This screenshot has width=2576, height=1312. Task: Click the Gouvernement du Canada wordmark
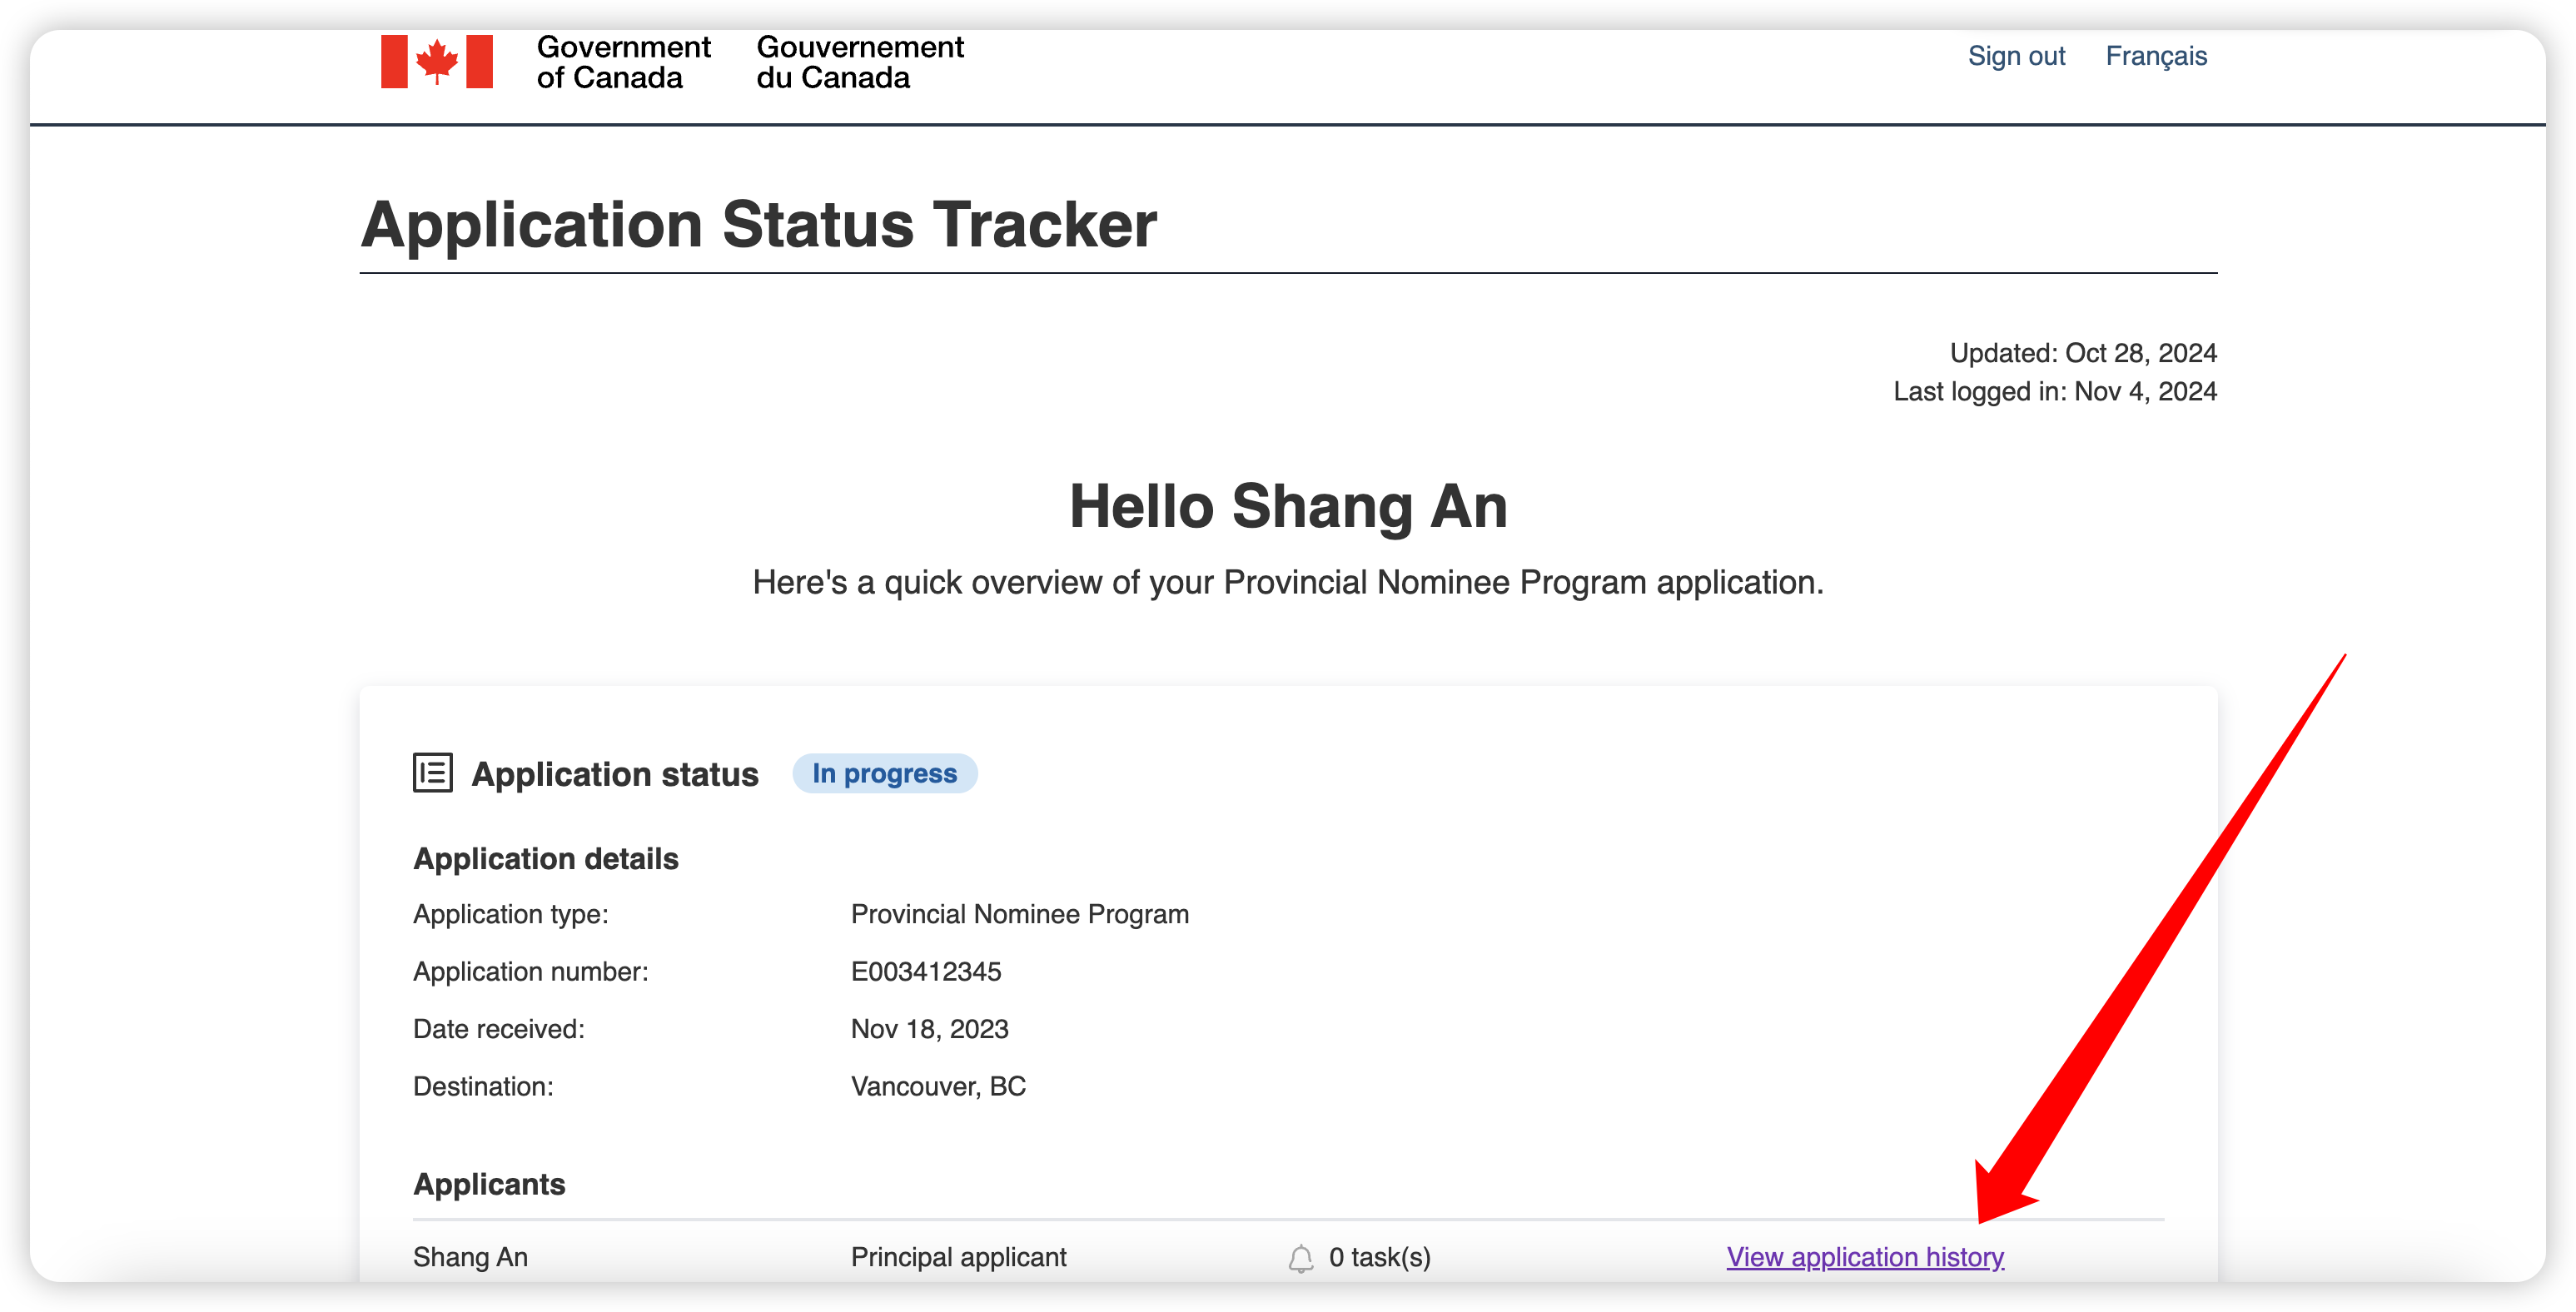(x=860, y=62)
